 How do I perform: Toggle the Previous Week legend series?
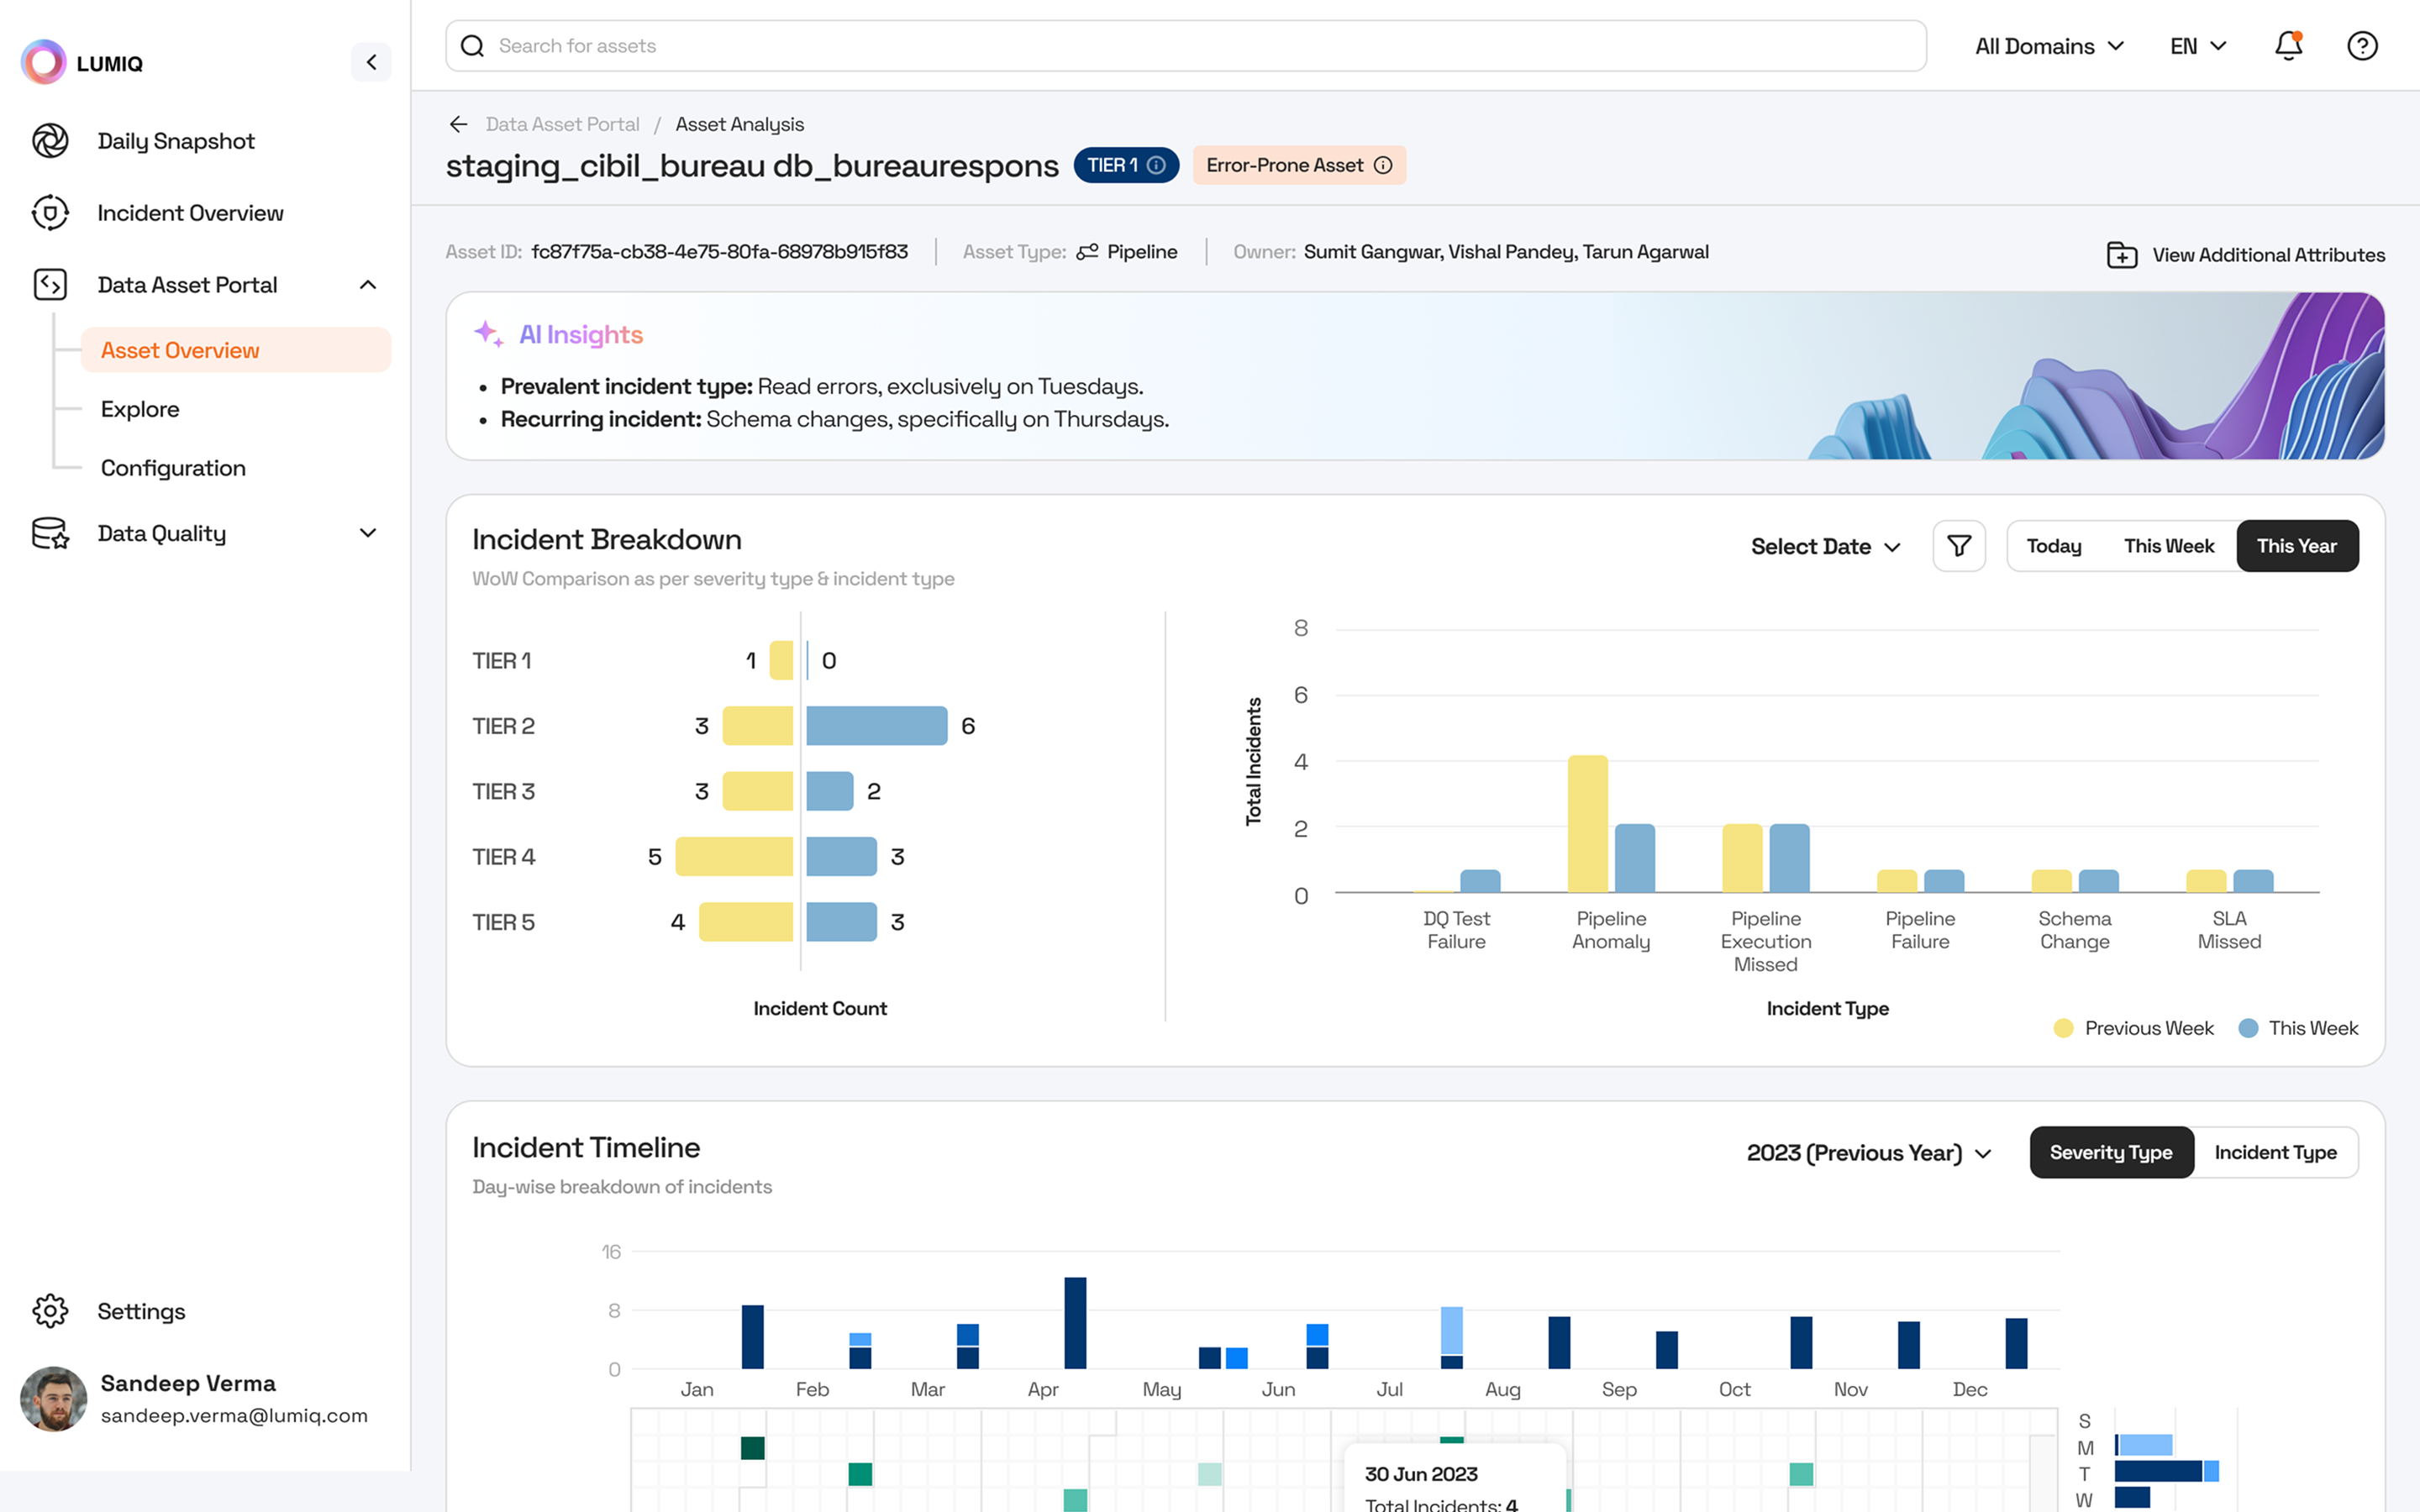(x=2134, y=1028)
